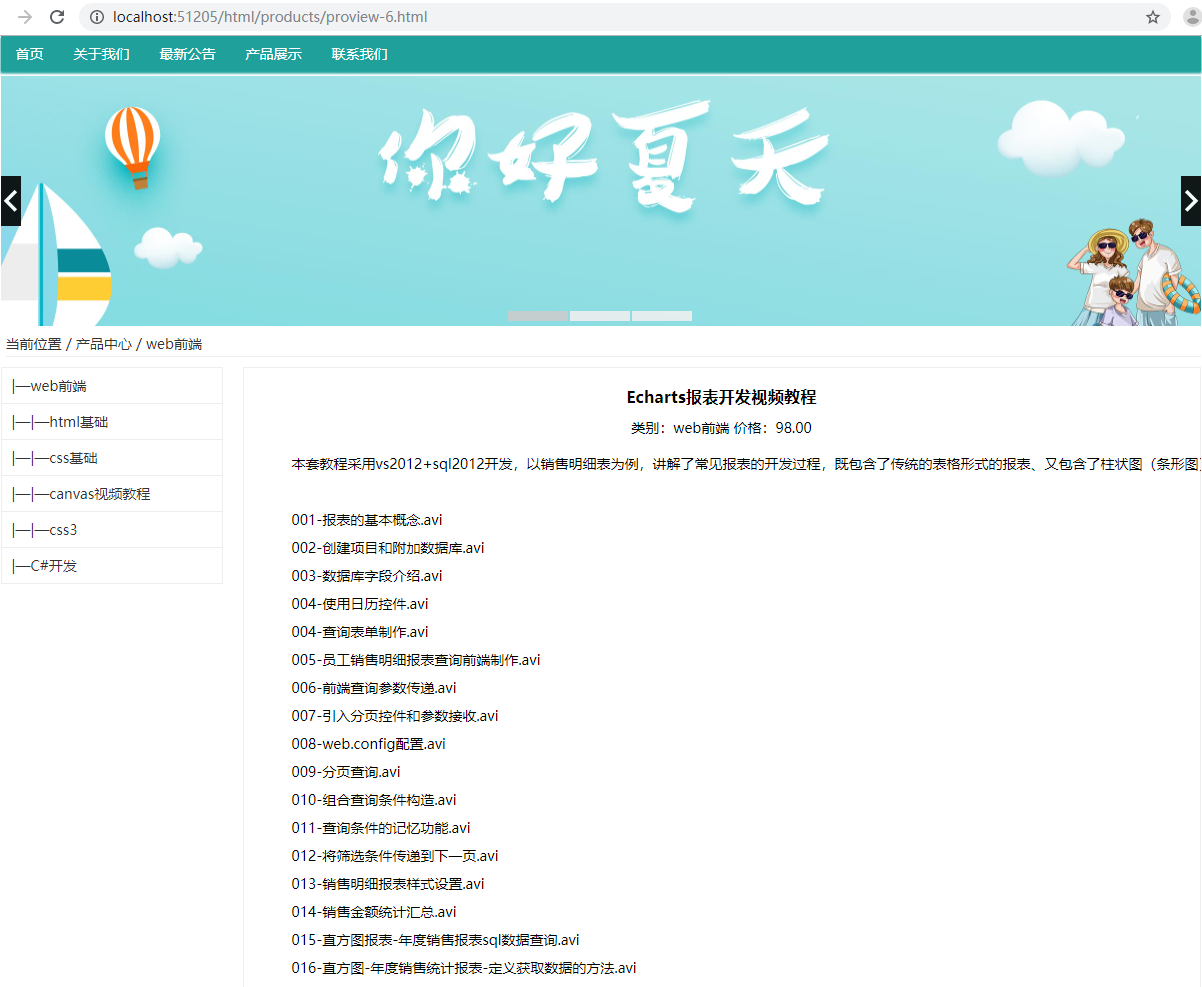Screen dimensions: 1202x987
Task: Click the 本套教程采用vs2012 description paragraph
Action: [745, 464]
